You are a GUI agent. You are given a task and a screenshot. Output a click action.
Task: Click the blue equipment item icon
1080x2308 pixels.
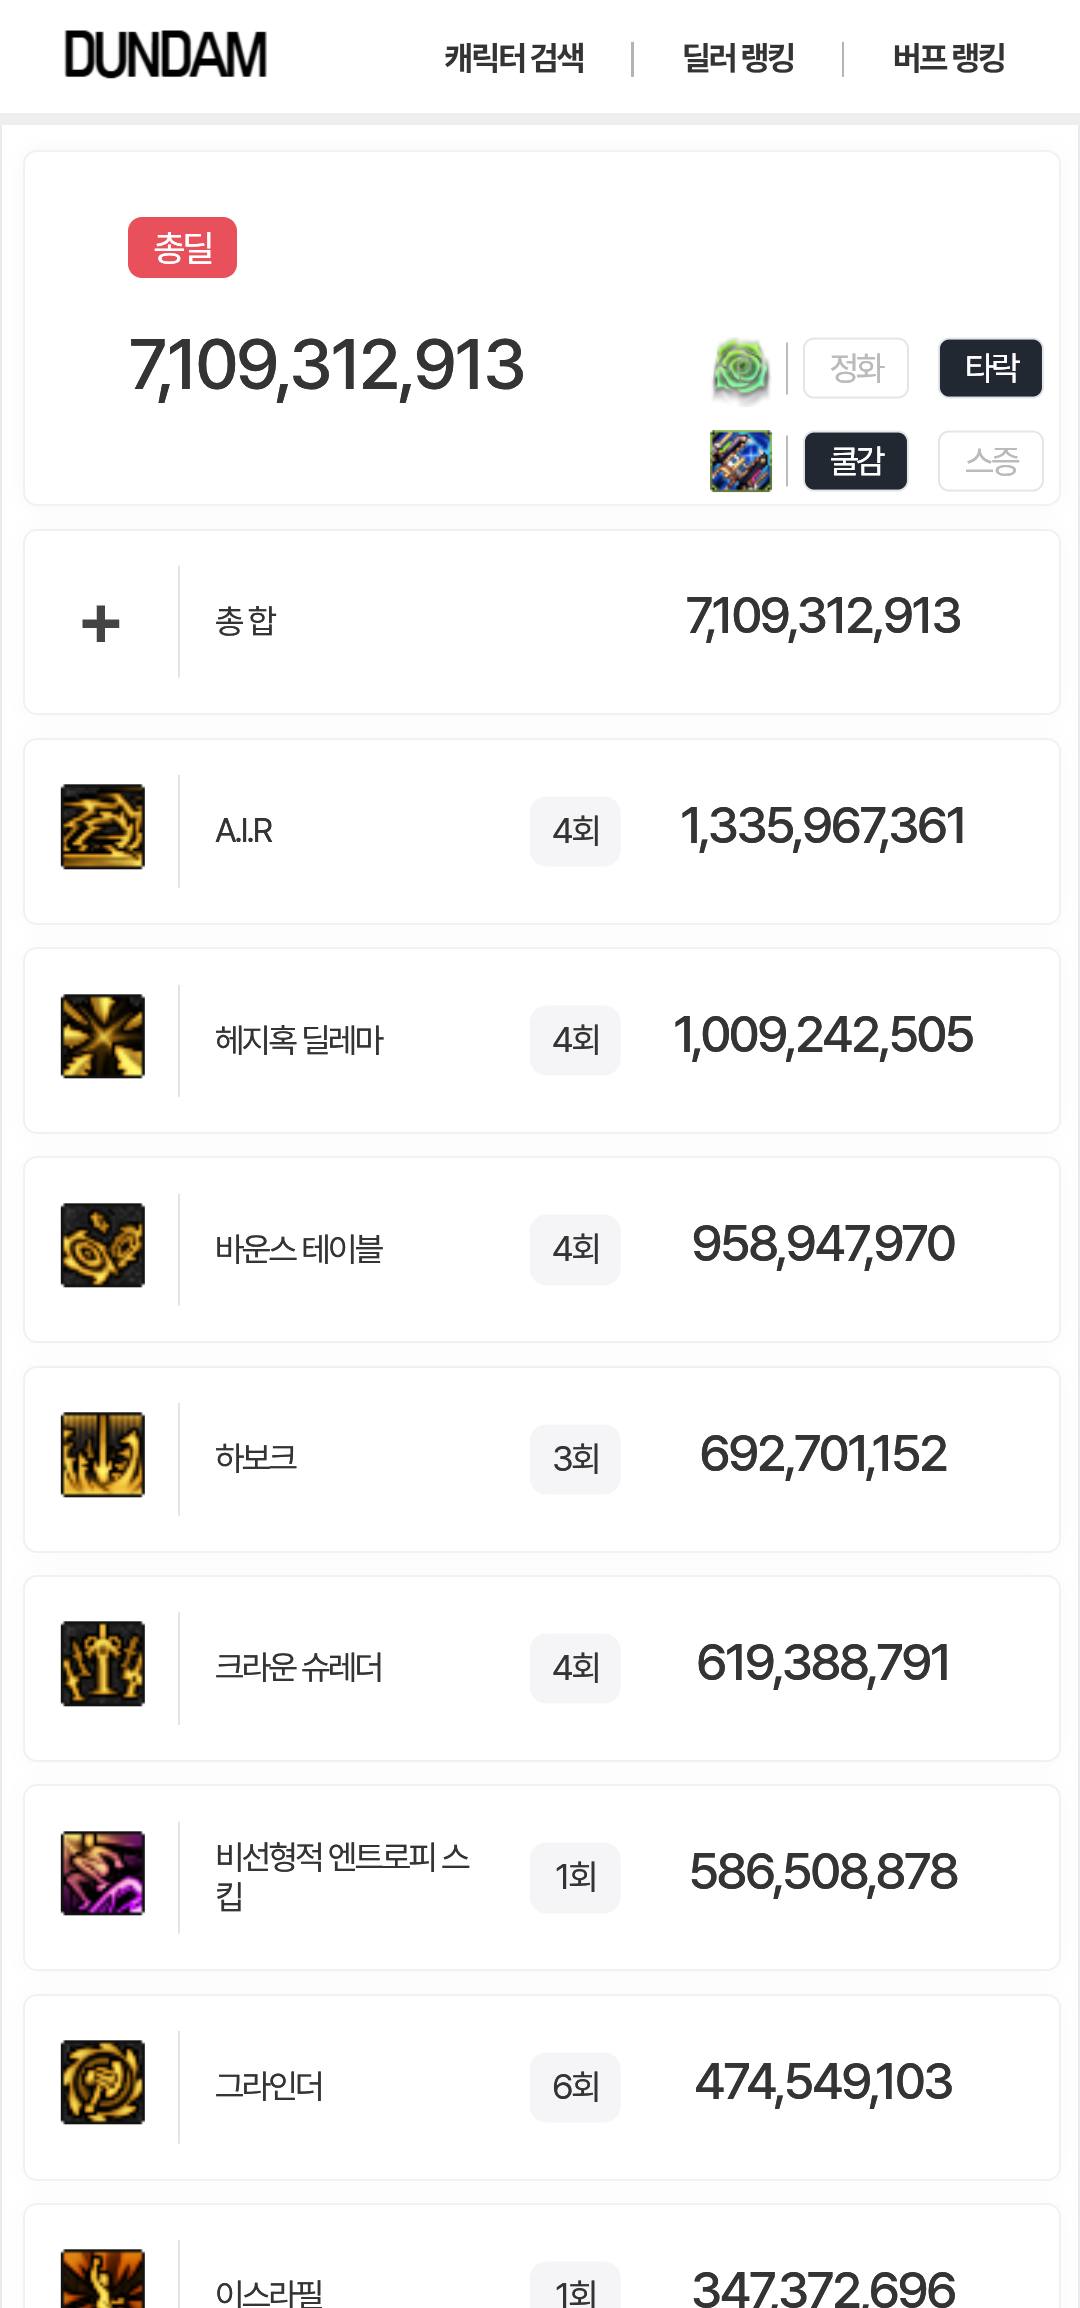tap(741, 461)
